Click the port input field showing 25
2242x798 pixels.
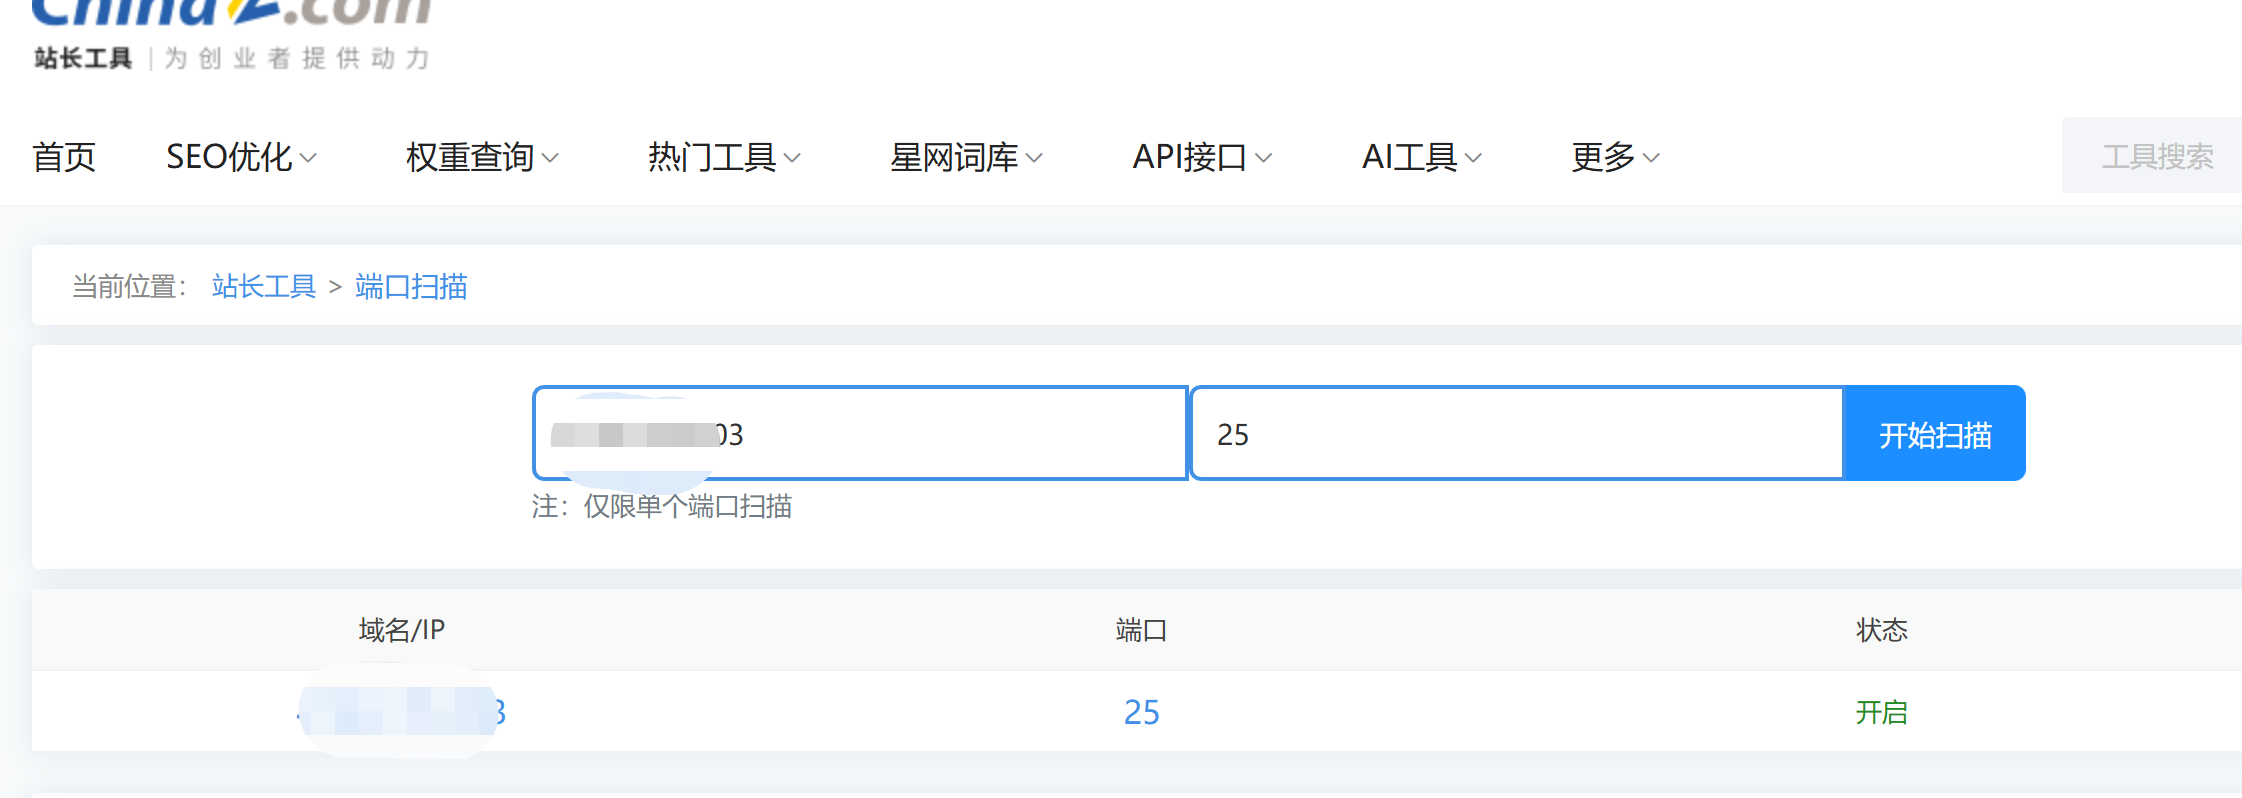[x=1517, y=433]
